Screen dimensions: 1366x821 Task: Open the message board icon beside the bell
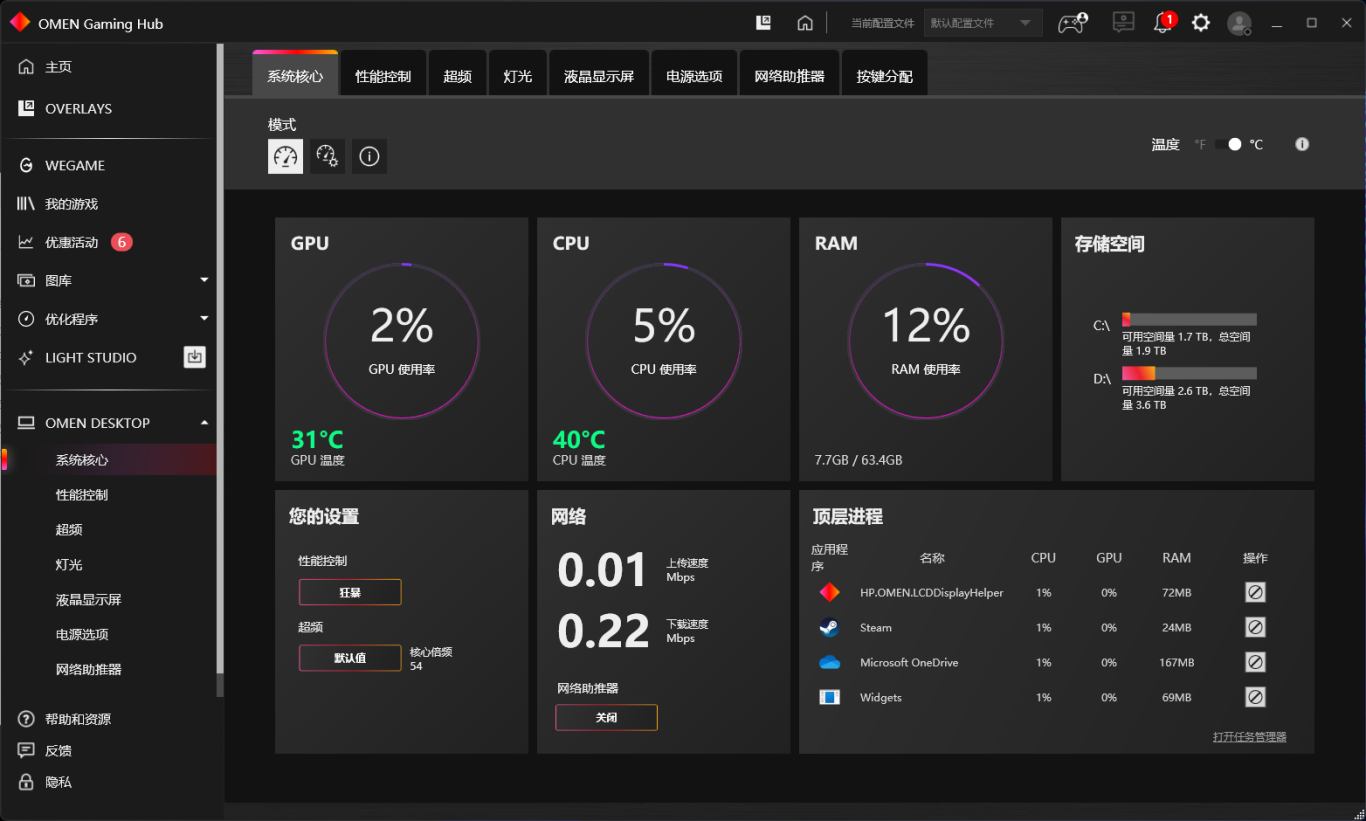click(1123, 23)
